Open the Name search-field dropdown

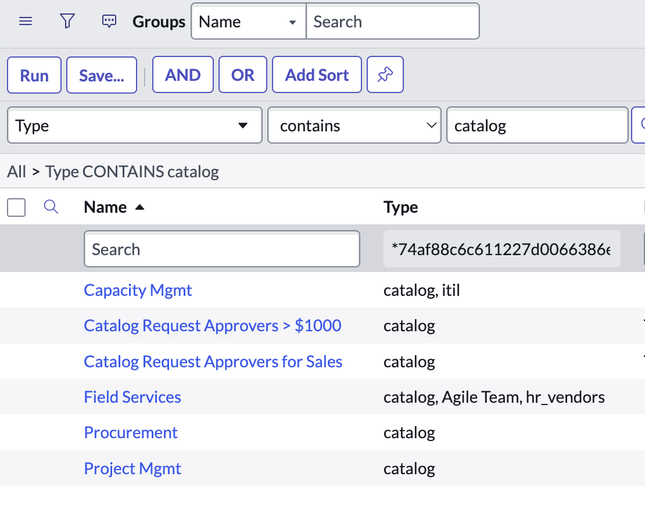click(248, 21)
